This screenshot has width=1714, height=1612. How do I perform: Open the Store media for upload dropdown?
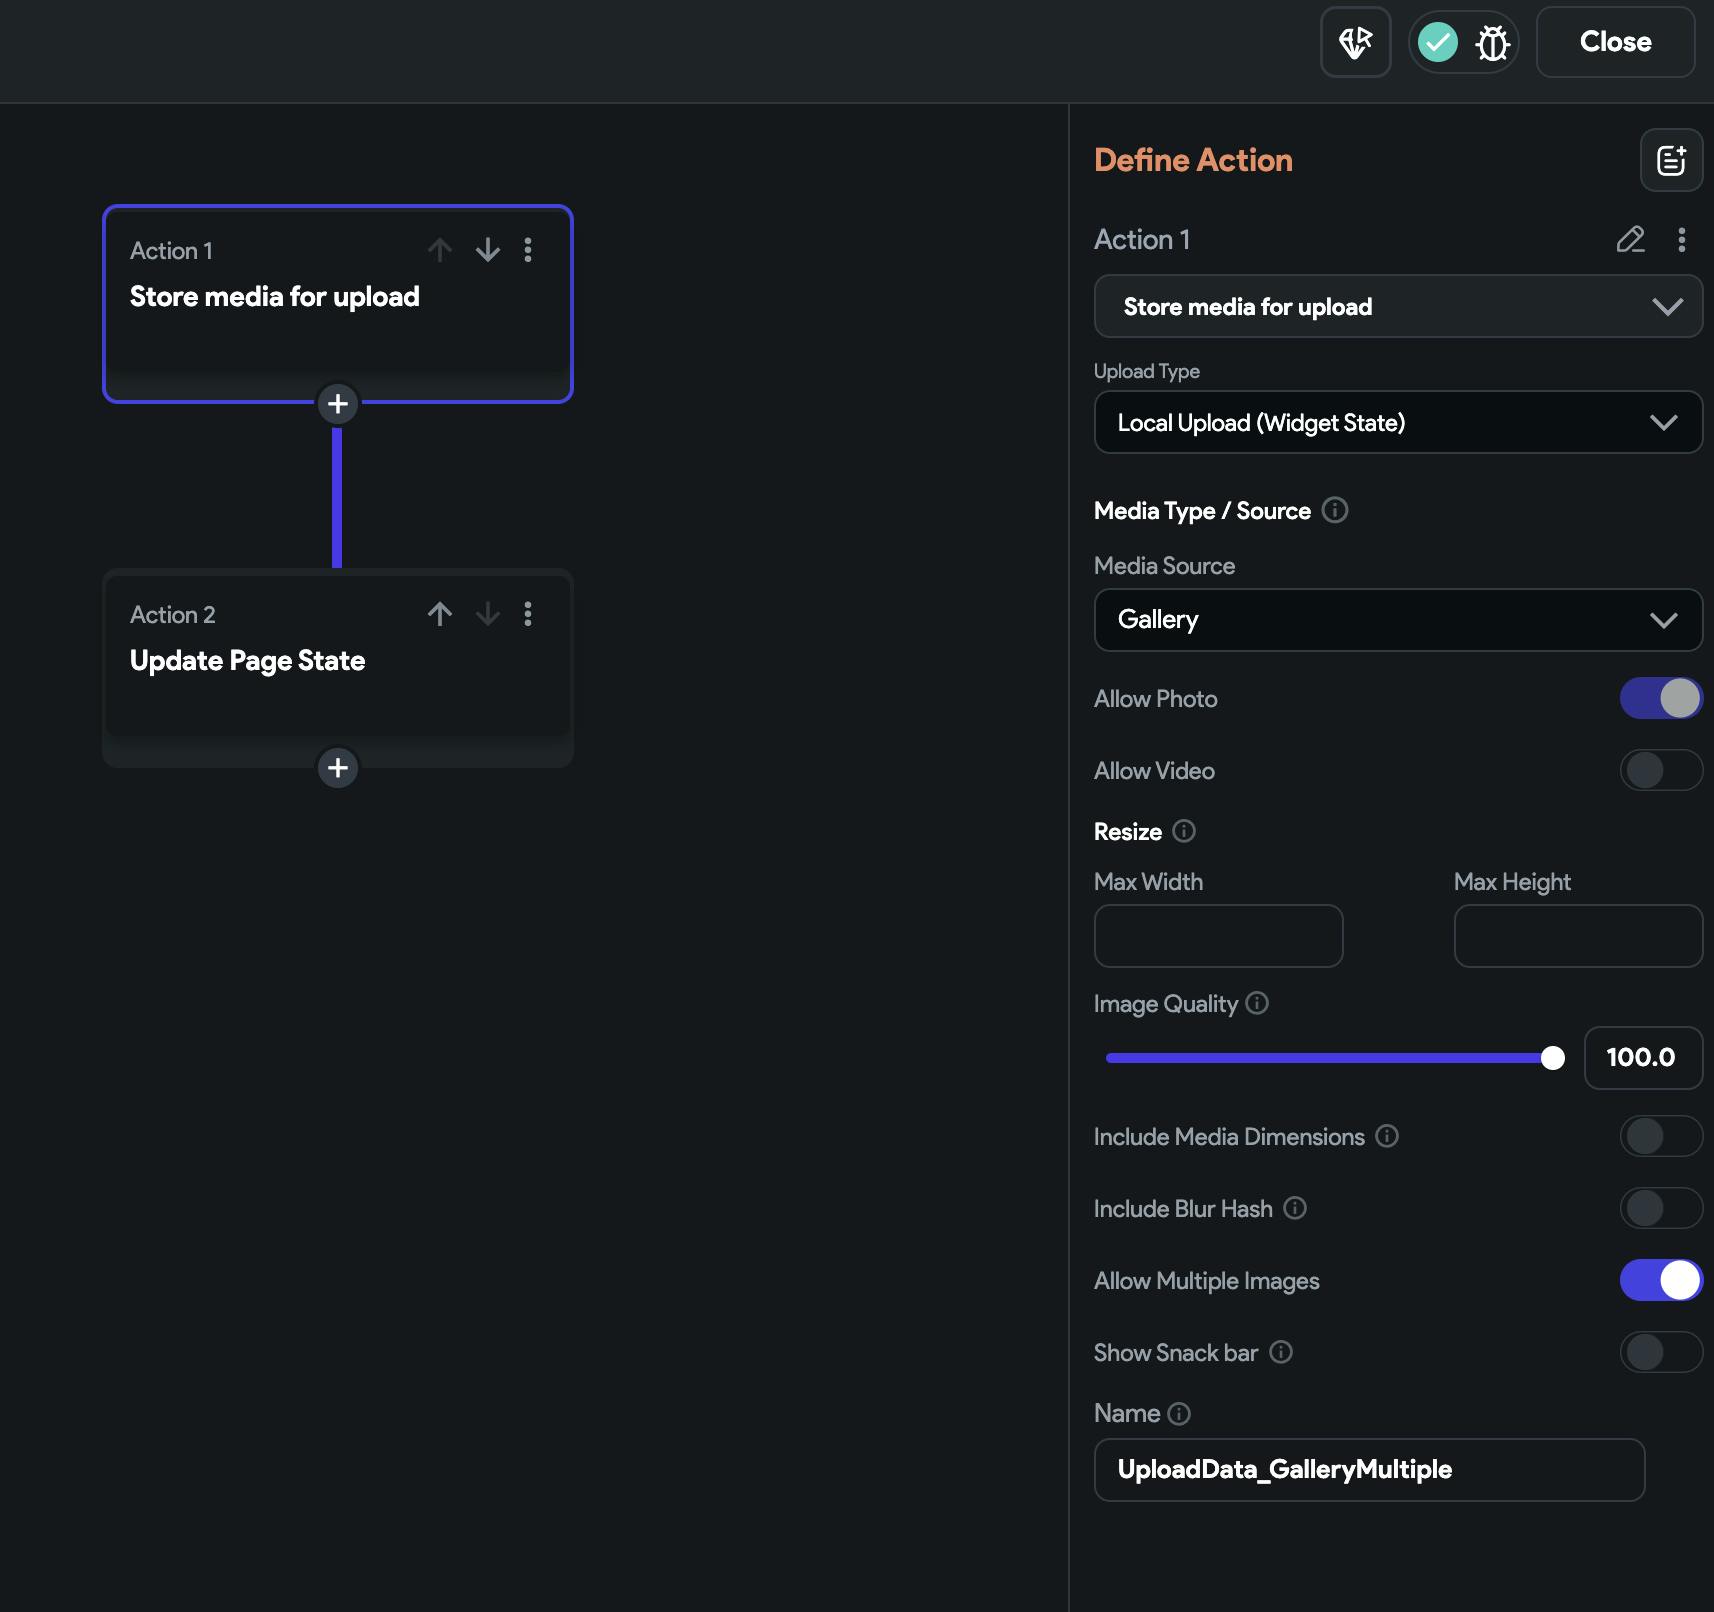[x=1397, y=307]
